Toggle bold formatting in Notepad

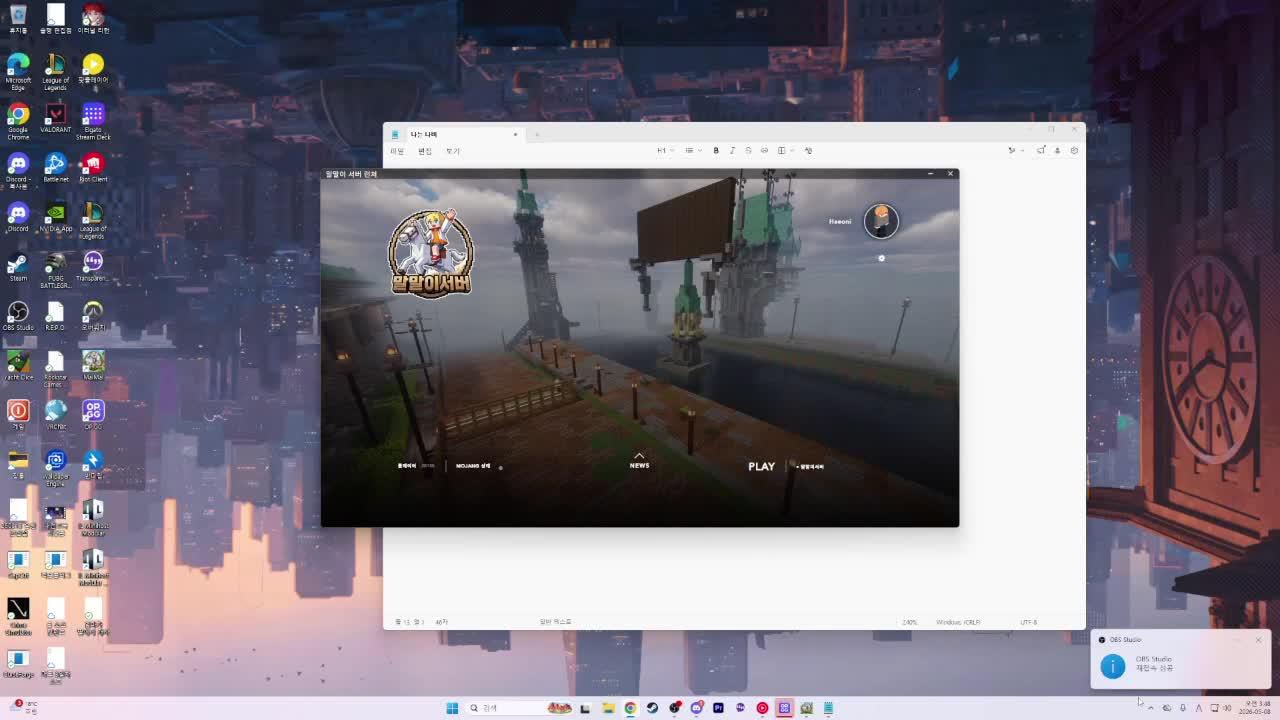716,151
